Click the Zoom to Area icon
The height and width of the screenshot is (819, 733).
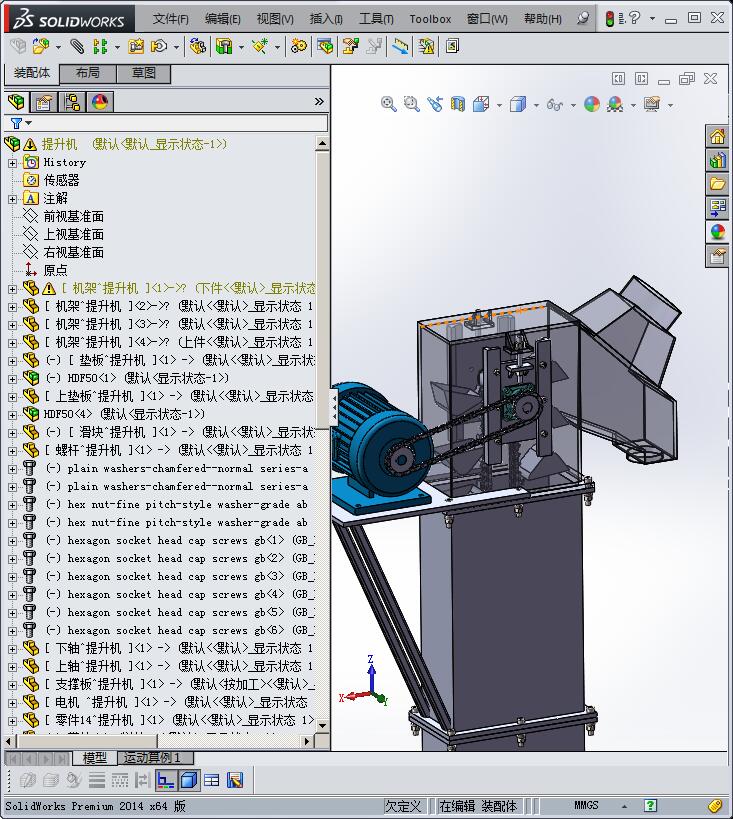pyautogui.click(x=411, y=104)
